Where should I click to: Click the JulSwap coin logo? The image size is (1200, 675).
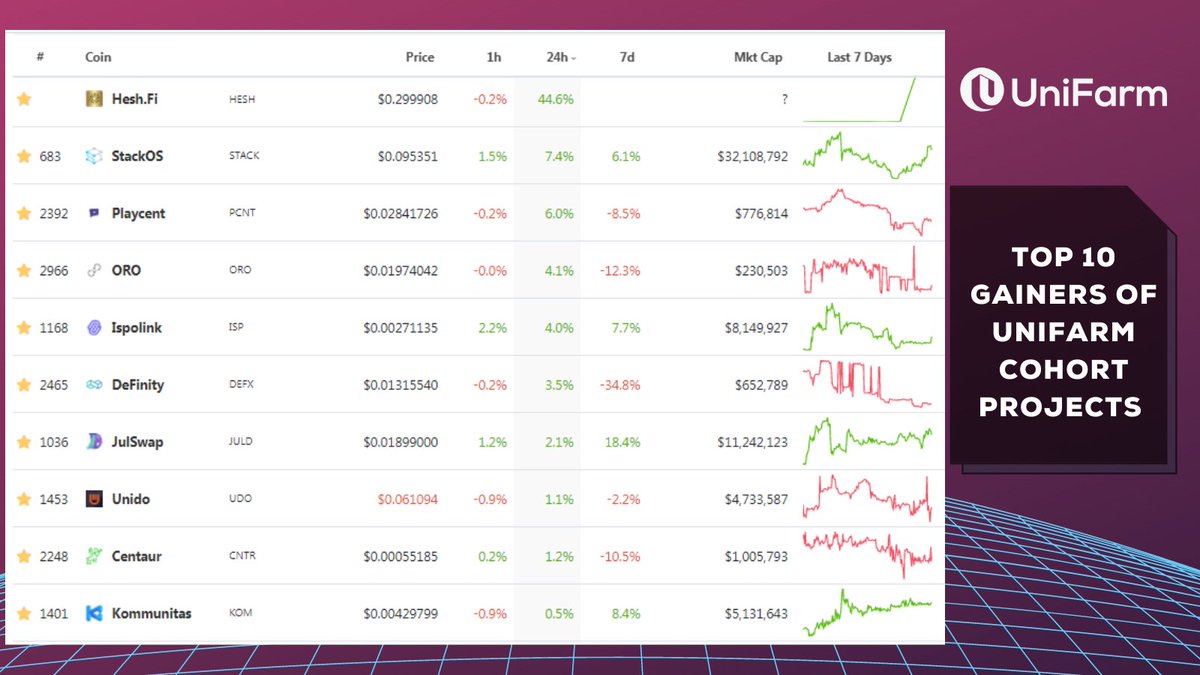click(x=95, y=441)
